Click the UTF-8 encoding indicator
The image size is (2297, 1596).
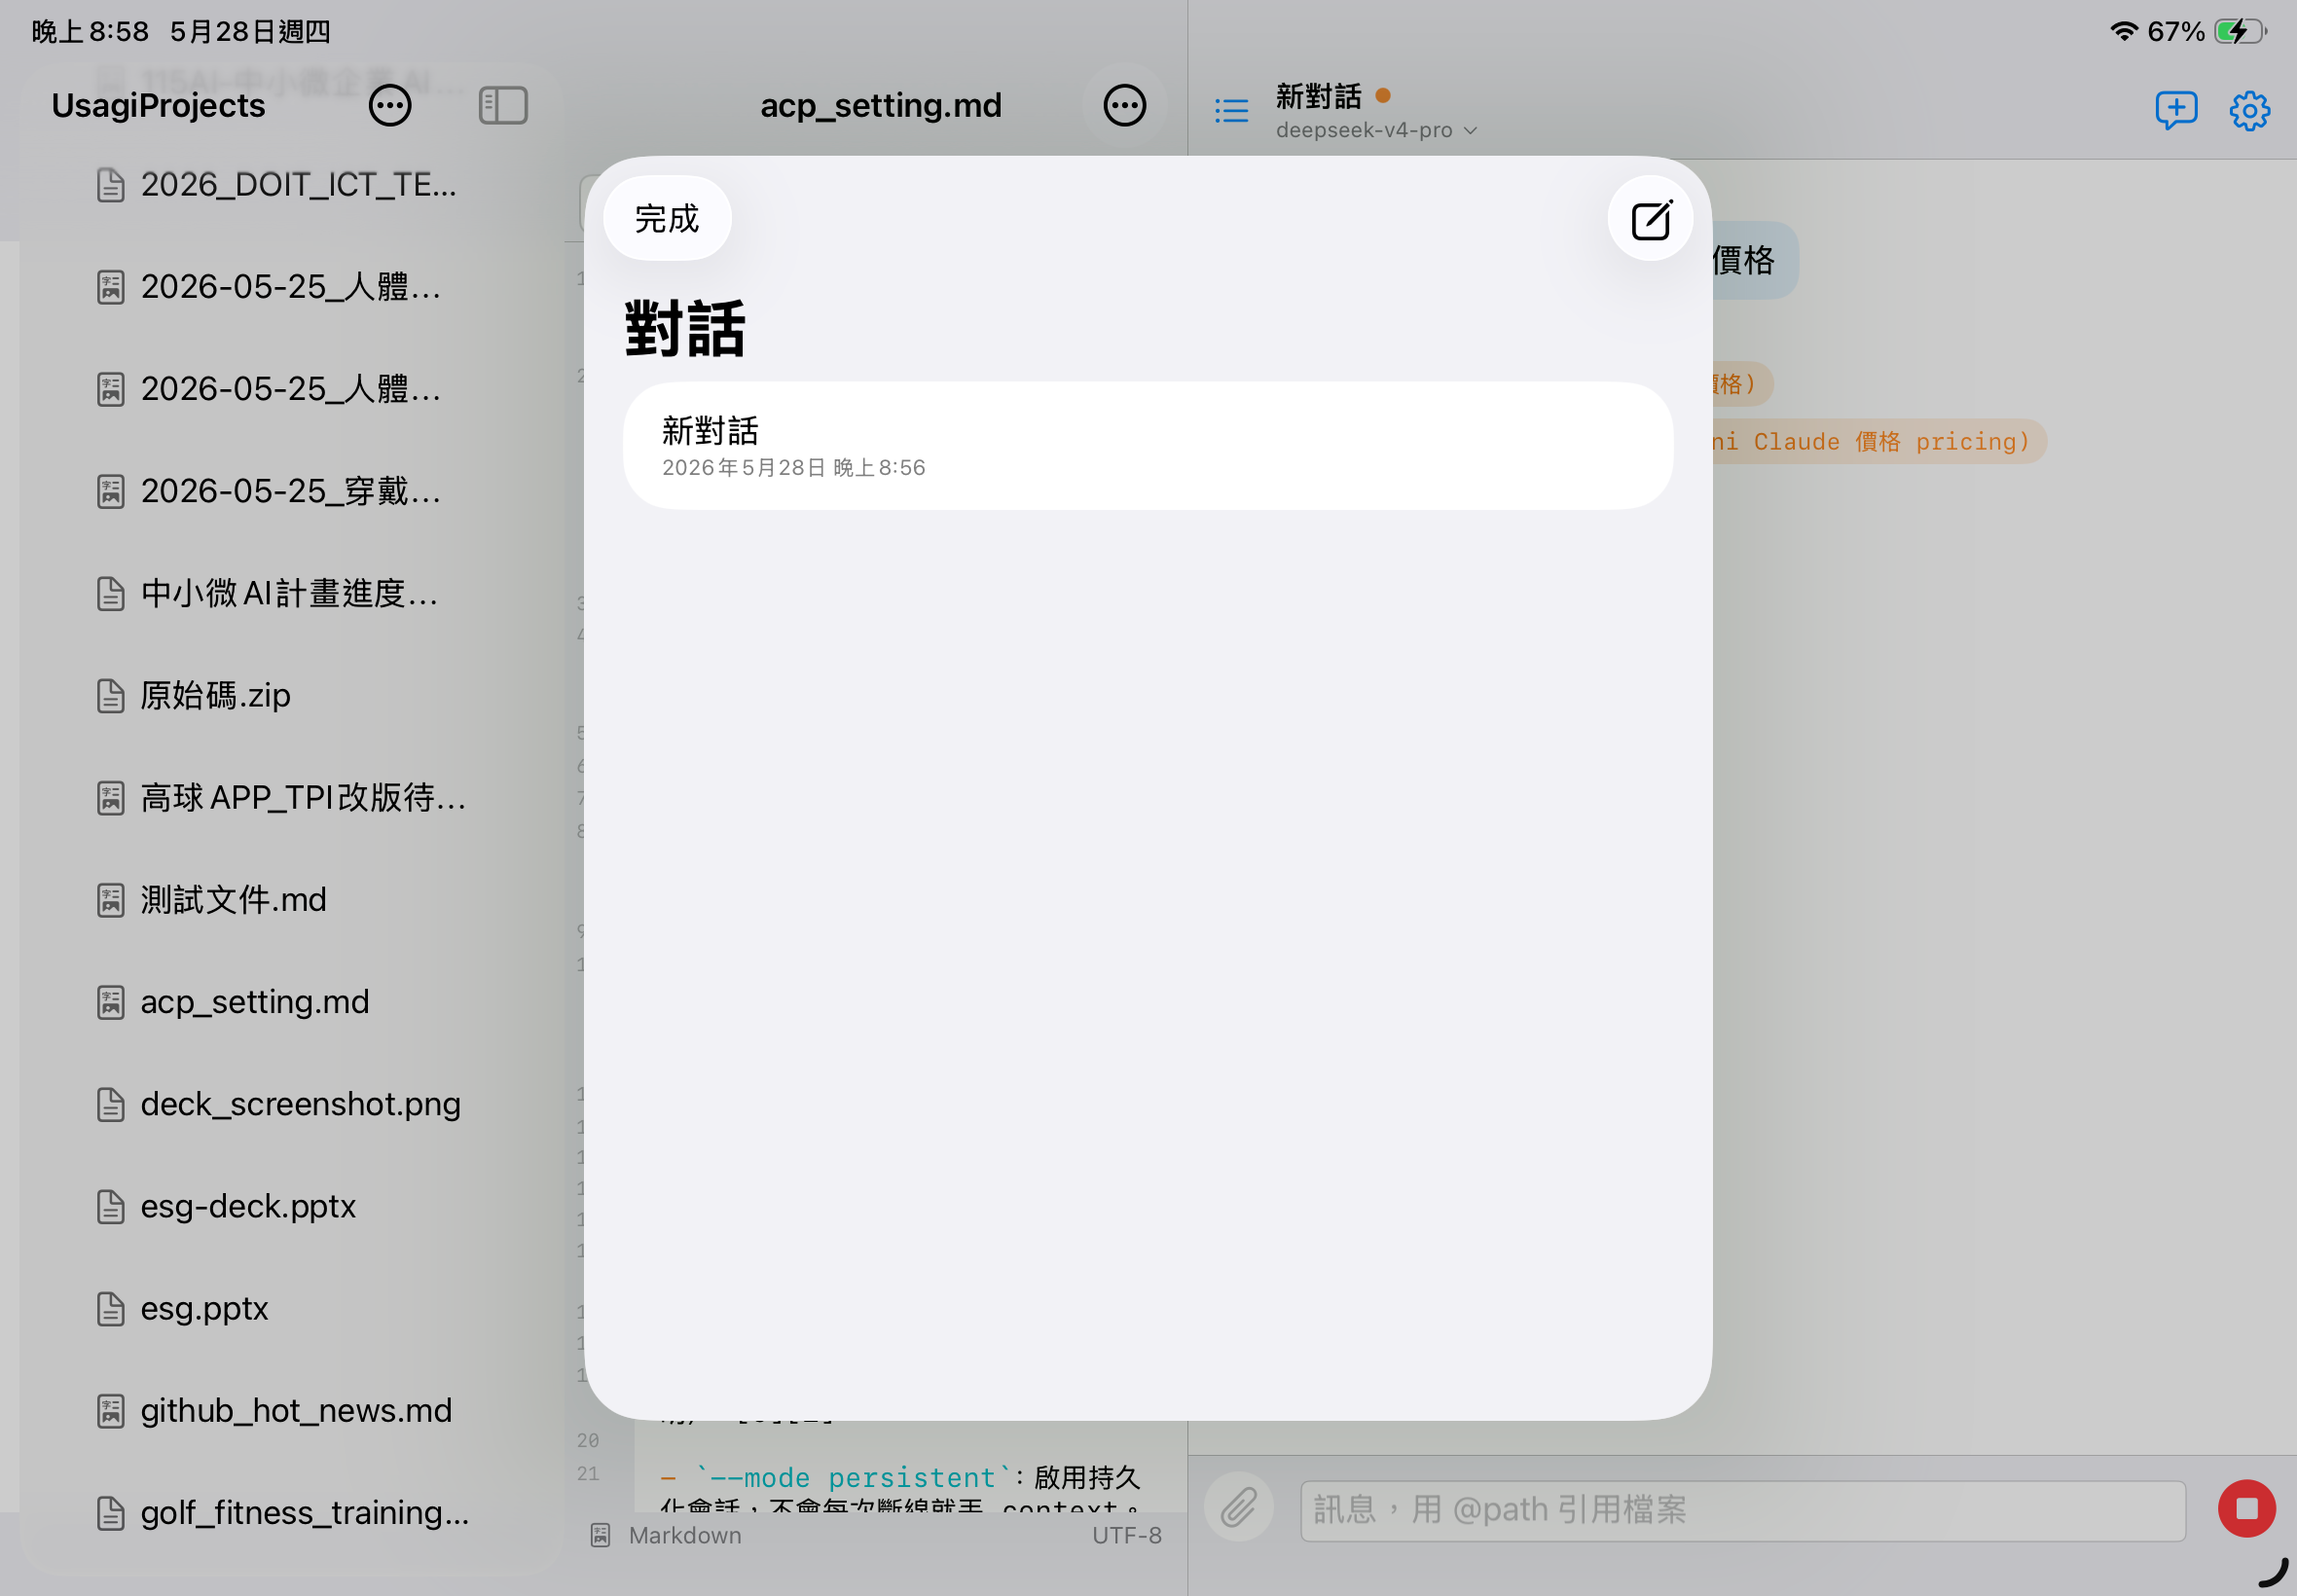point(1126,1535)
